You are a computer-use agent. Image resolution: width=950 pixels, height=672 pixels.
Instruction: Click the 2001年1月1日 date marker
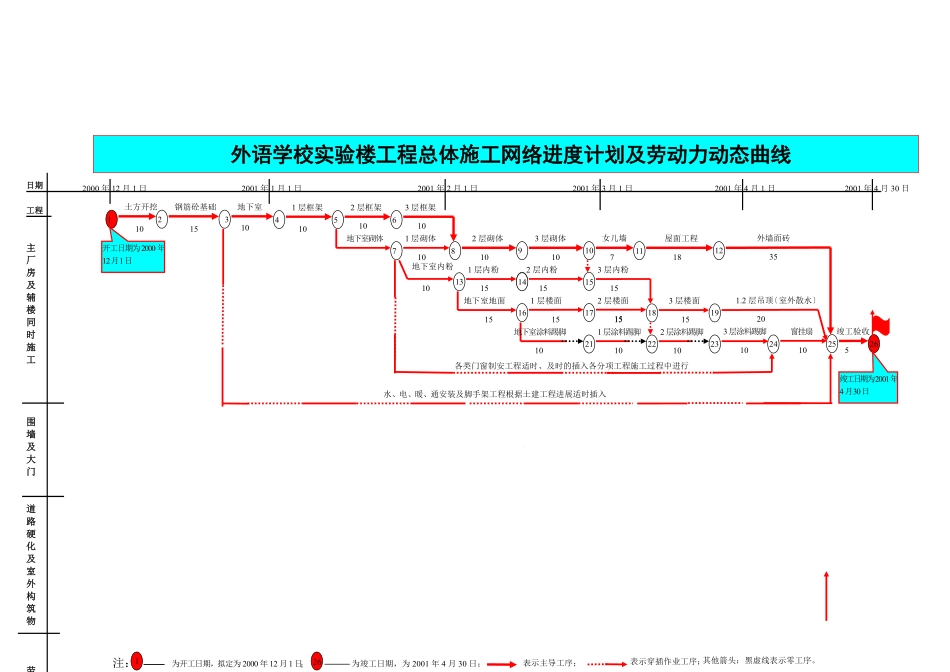pos(271,188)
